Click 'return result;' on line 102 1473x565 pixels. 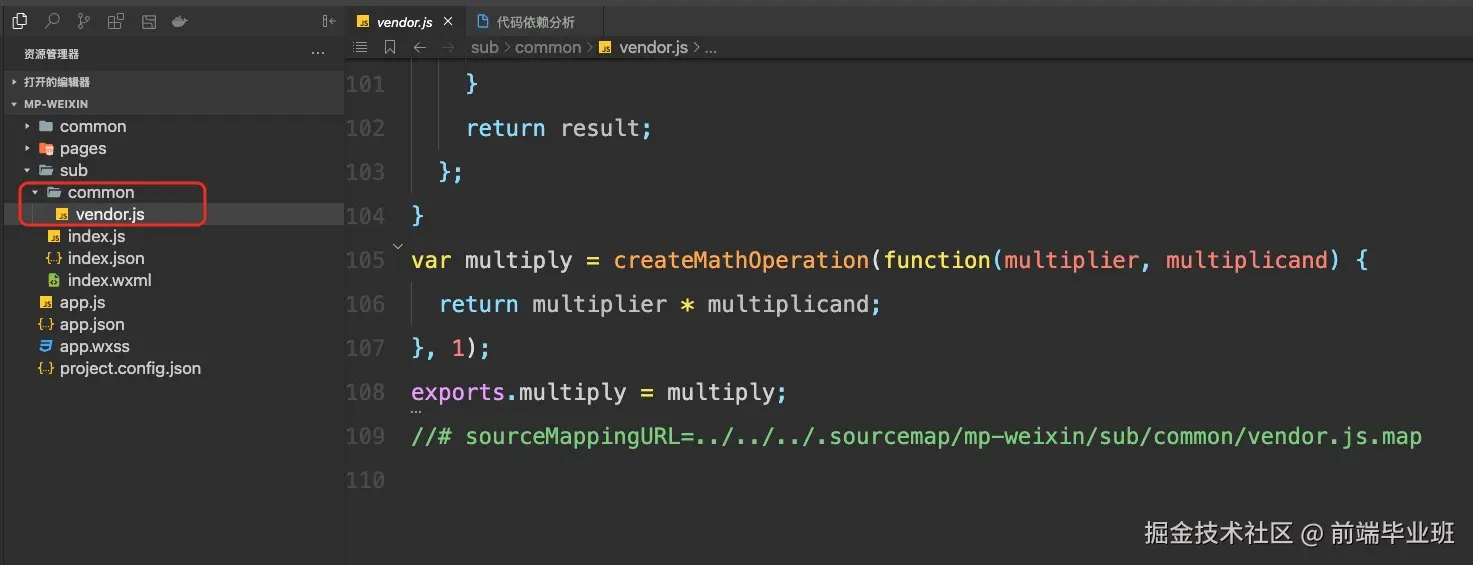[559, 128]
